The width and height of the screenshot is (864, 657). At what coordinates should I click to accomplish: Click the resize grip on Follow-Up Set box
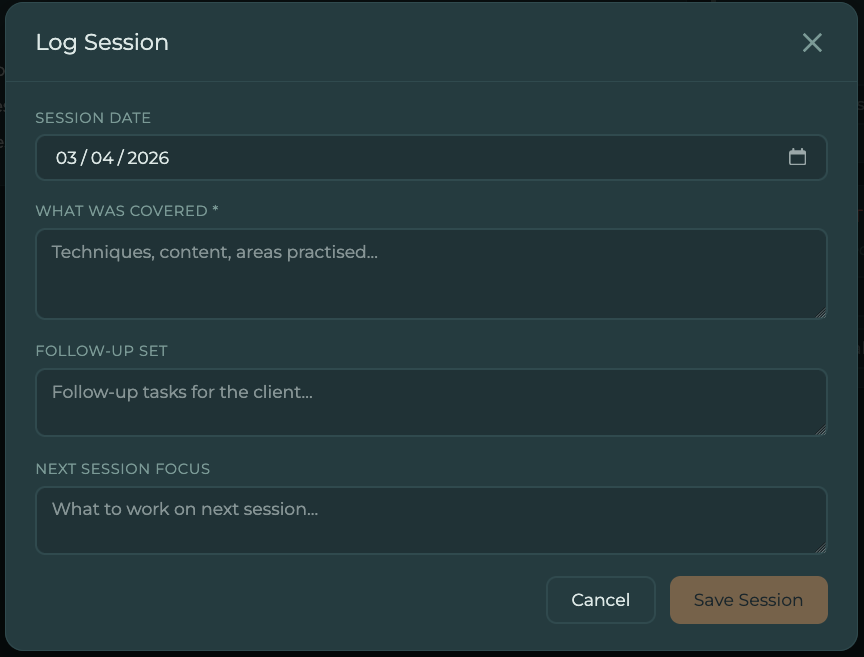click(822, 429)
